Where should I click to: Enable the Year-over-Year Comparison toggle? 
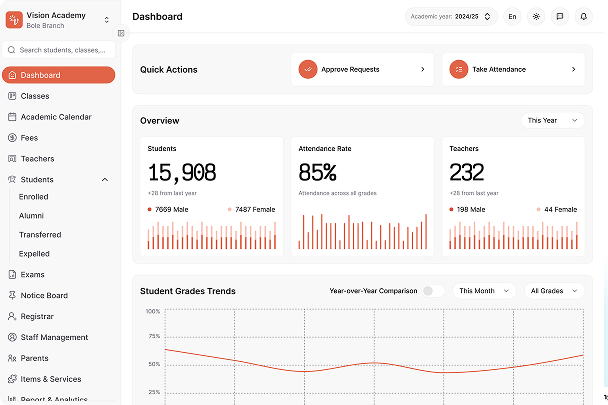pyautogui.click(x=433, y=291)
